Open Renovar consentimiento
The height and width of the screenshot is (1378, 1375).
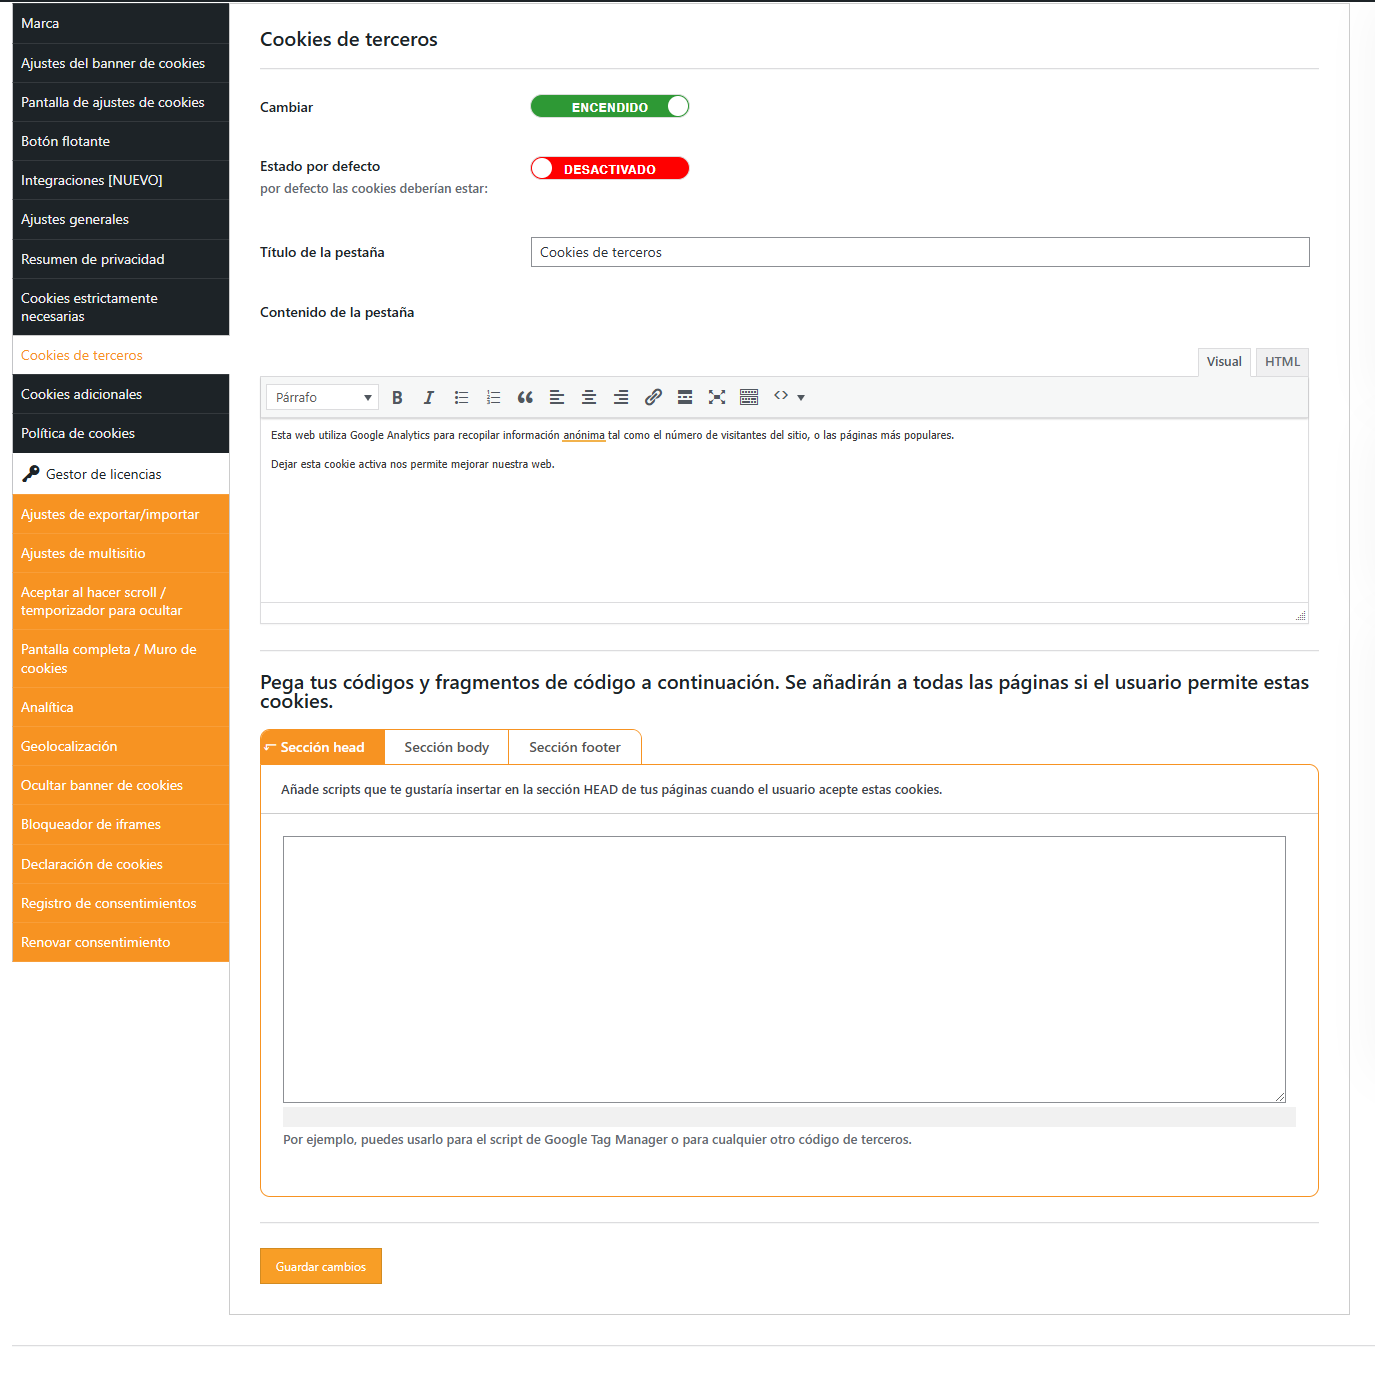click(x=121, y=942)
